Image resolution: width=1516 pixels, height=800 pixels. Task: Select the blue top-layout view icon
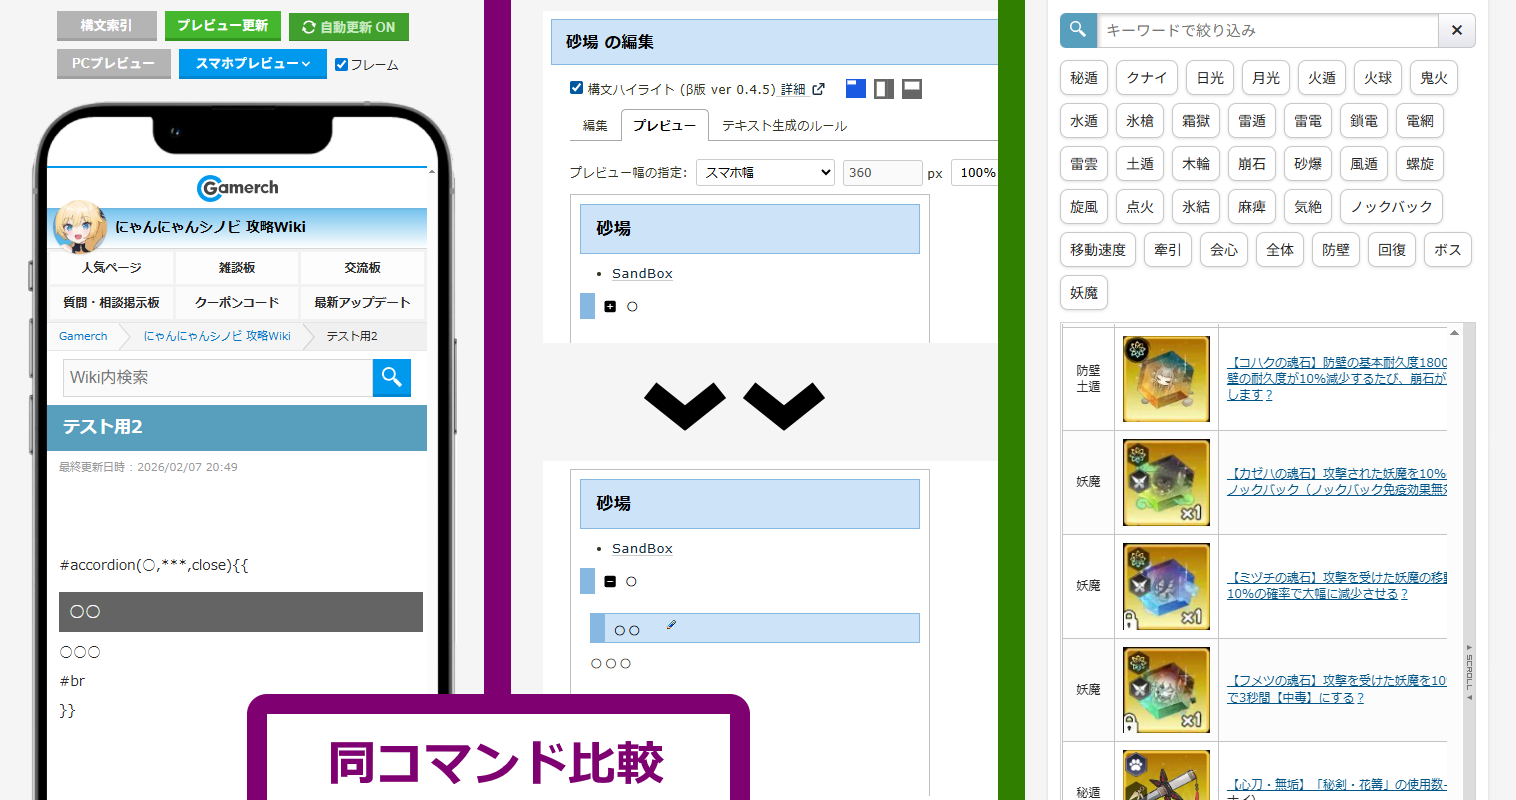pyautogui.click(x=855, y=89)
